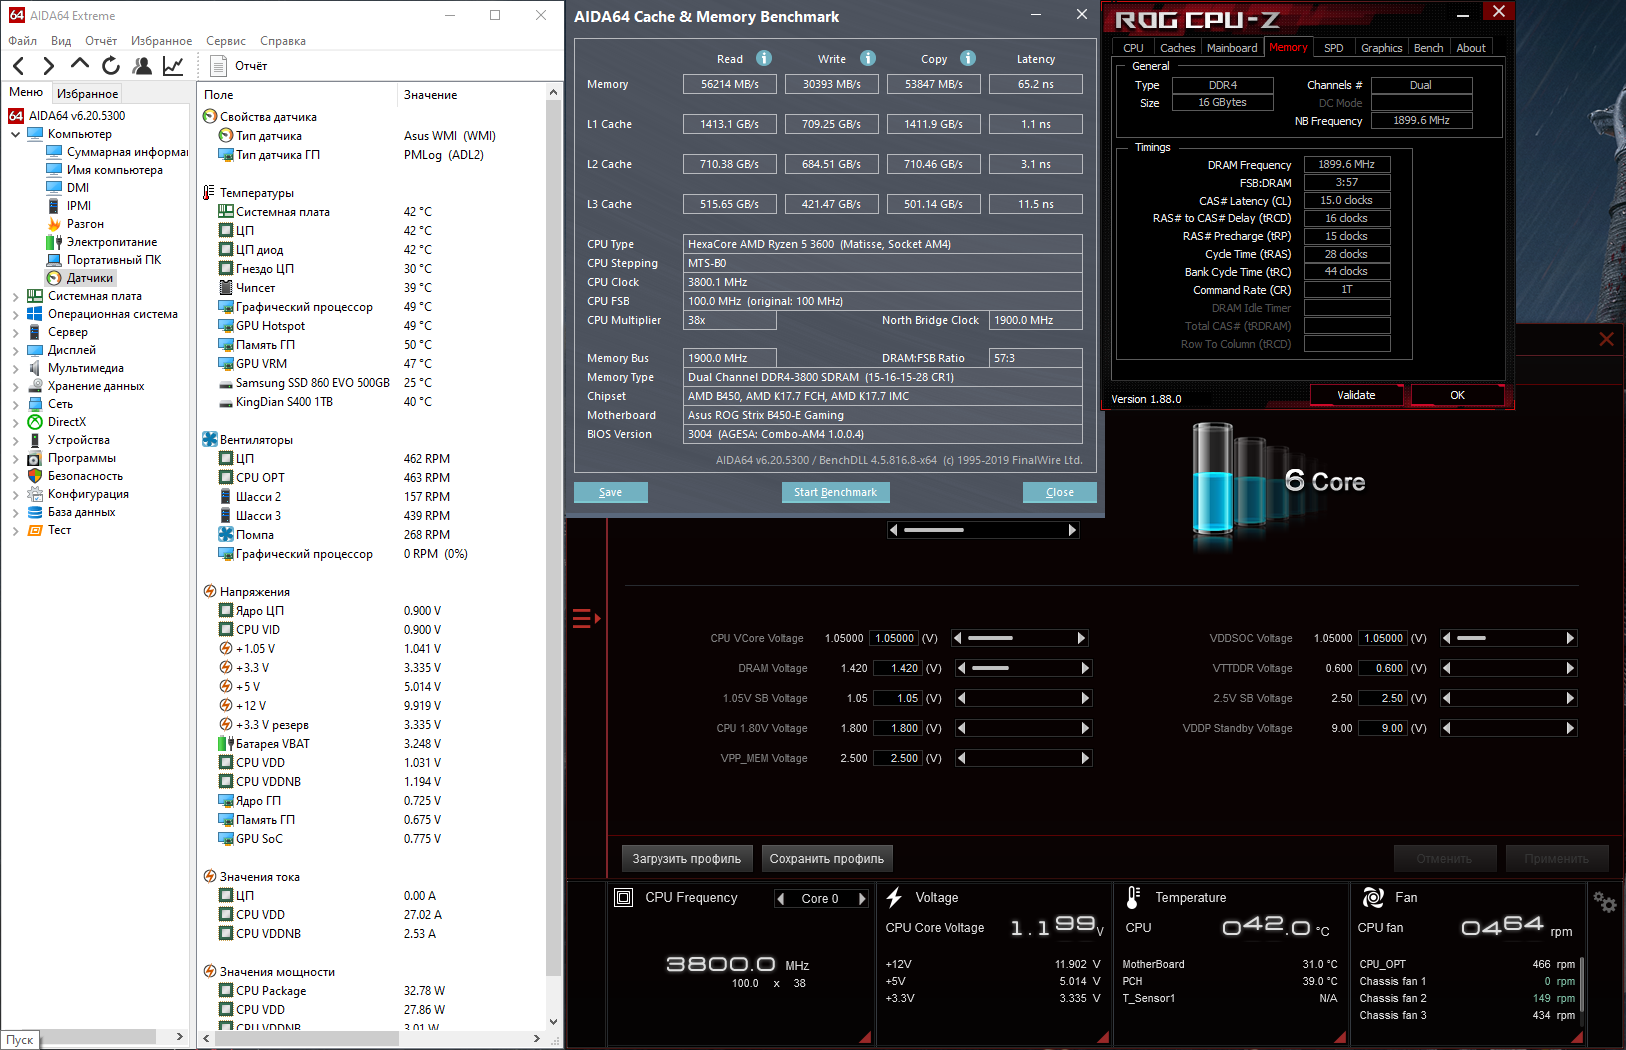This screenshot has width=1626, height=1050.
Task: Click the DRAM Voltage slider
Action: click(x=1023, y=668)
